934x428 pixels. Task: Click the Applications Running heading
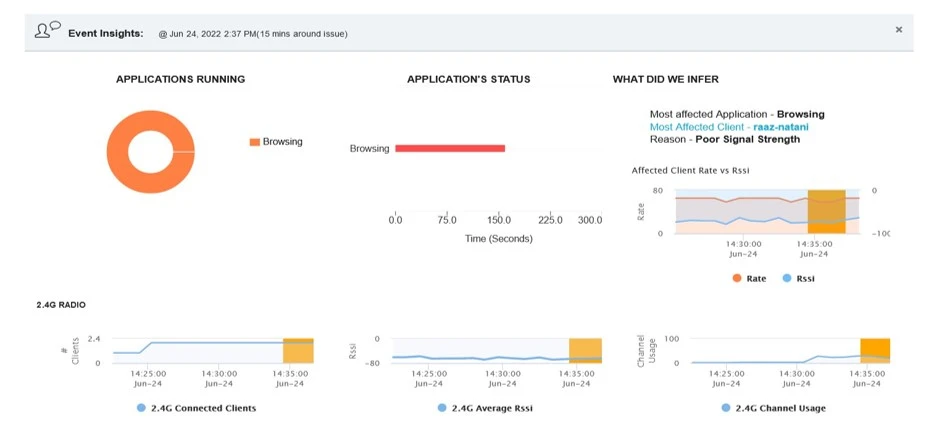[x=180, y=79]
